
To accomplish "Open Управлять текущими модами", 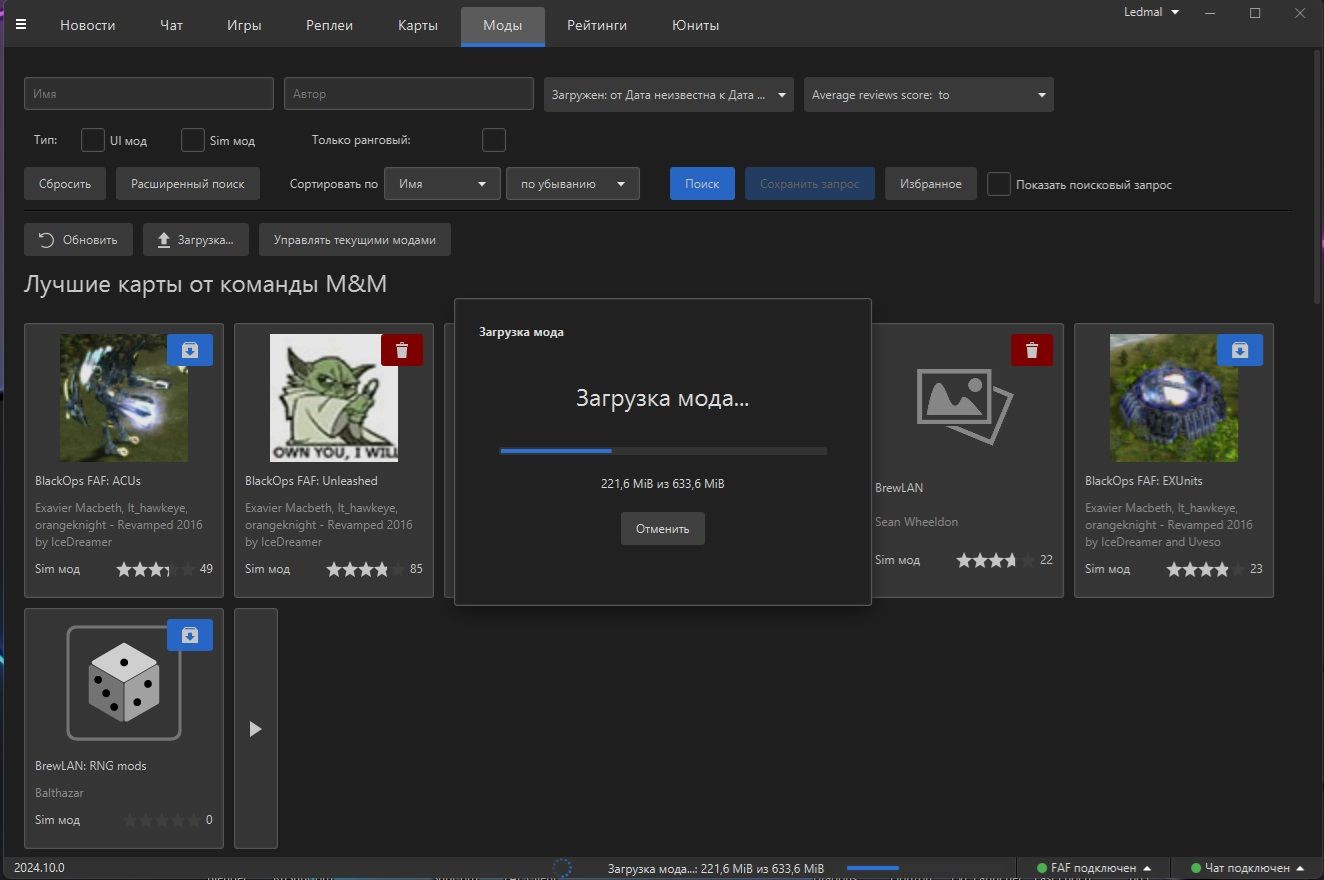I will coord(355,240).
